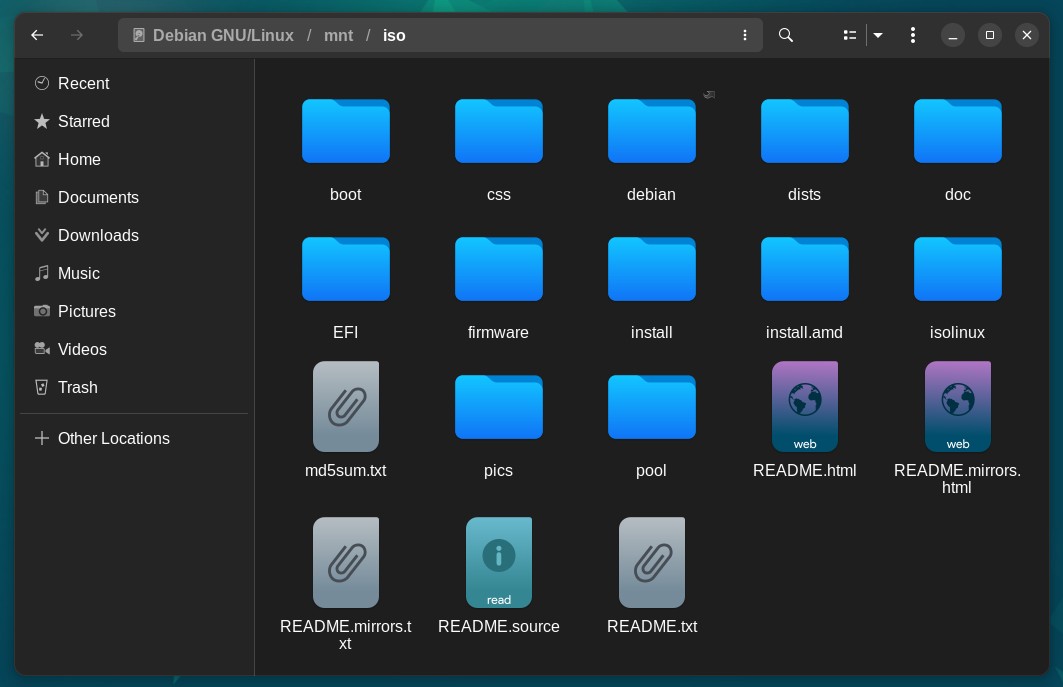
Task: Open Downloads in the sidebar
Action: tap(134, 235)
